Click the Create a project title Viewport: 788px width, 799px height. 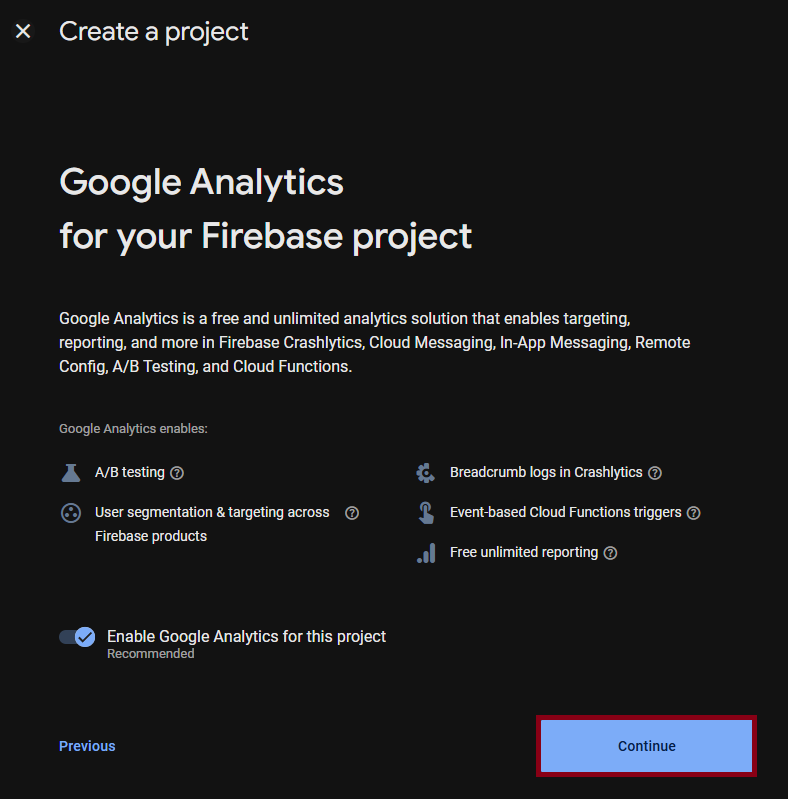coord(153,32)
